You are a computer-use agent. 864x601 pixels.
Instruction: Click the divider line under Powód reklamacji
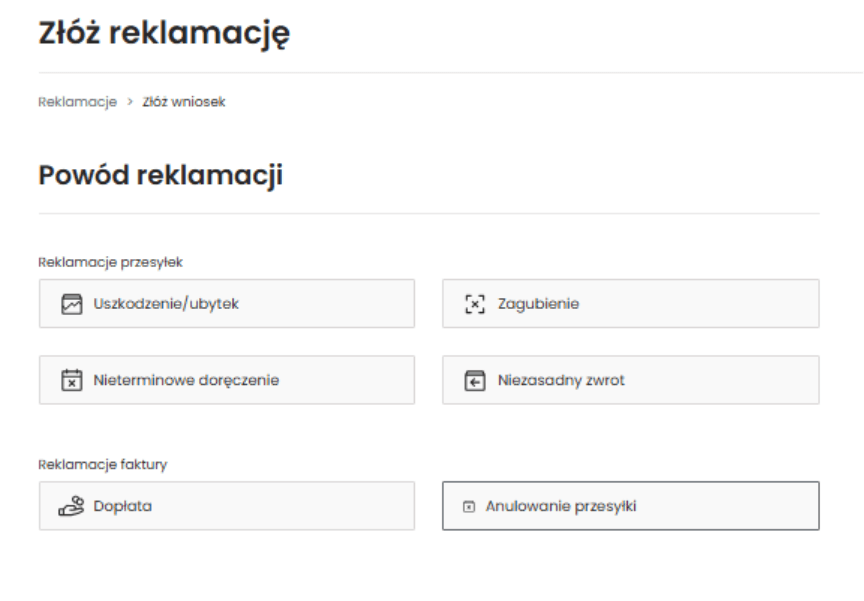point(428,213)
